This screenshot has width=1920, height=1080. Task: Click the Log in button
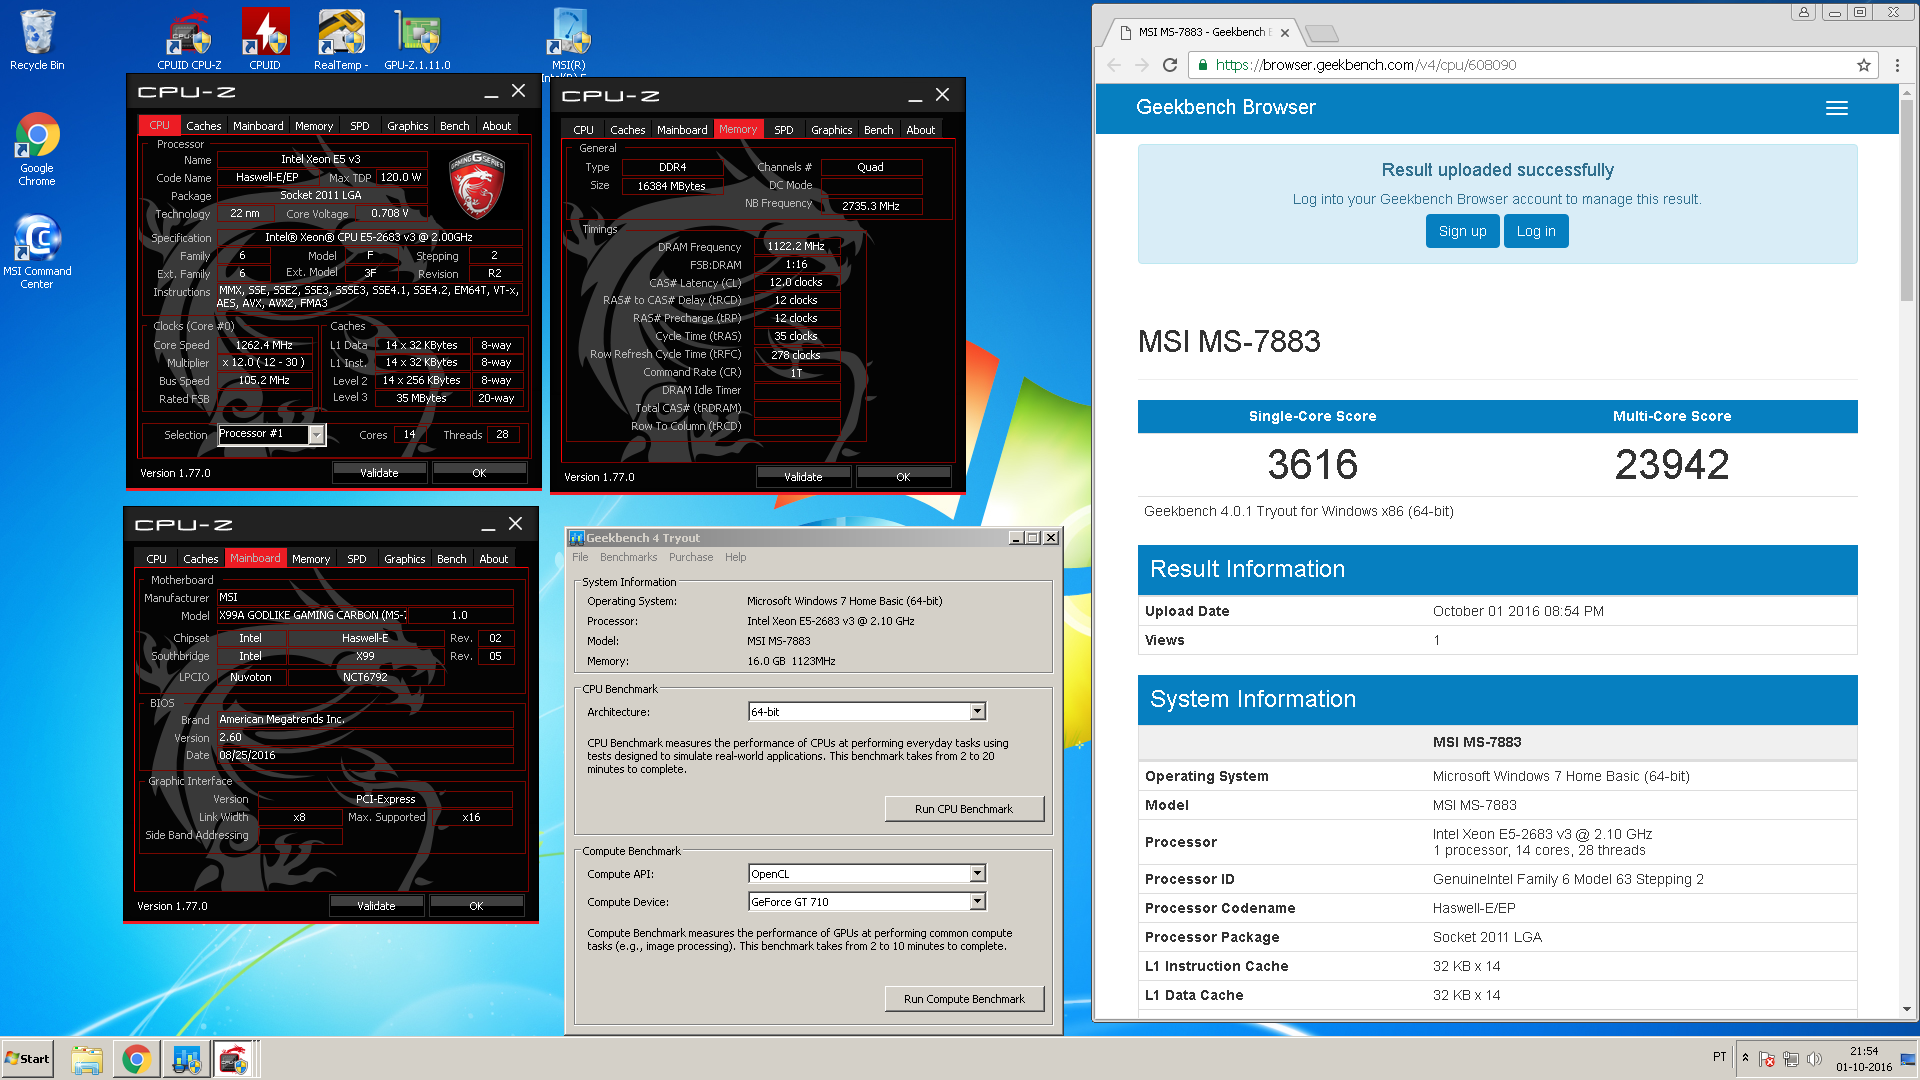[x=1536, y=231]
